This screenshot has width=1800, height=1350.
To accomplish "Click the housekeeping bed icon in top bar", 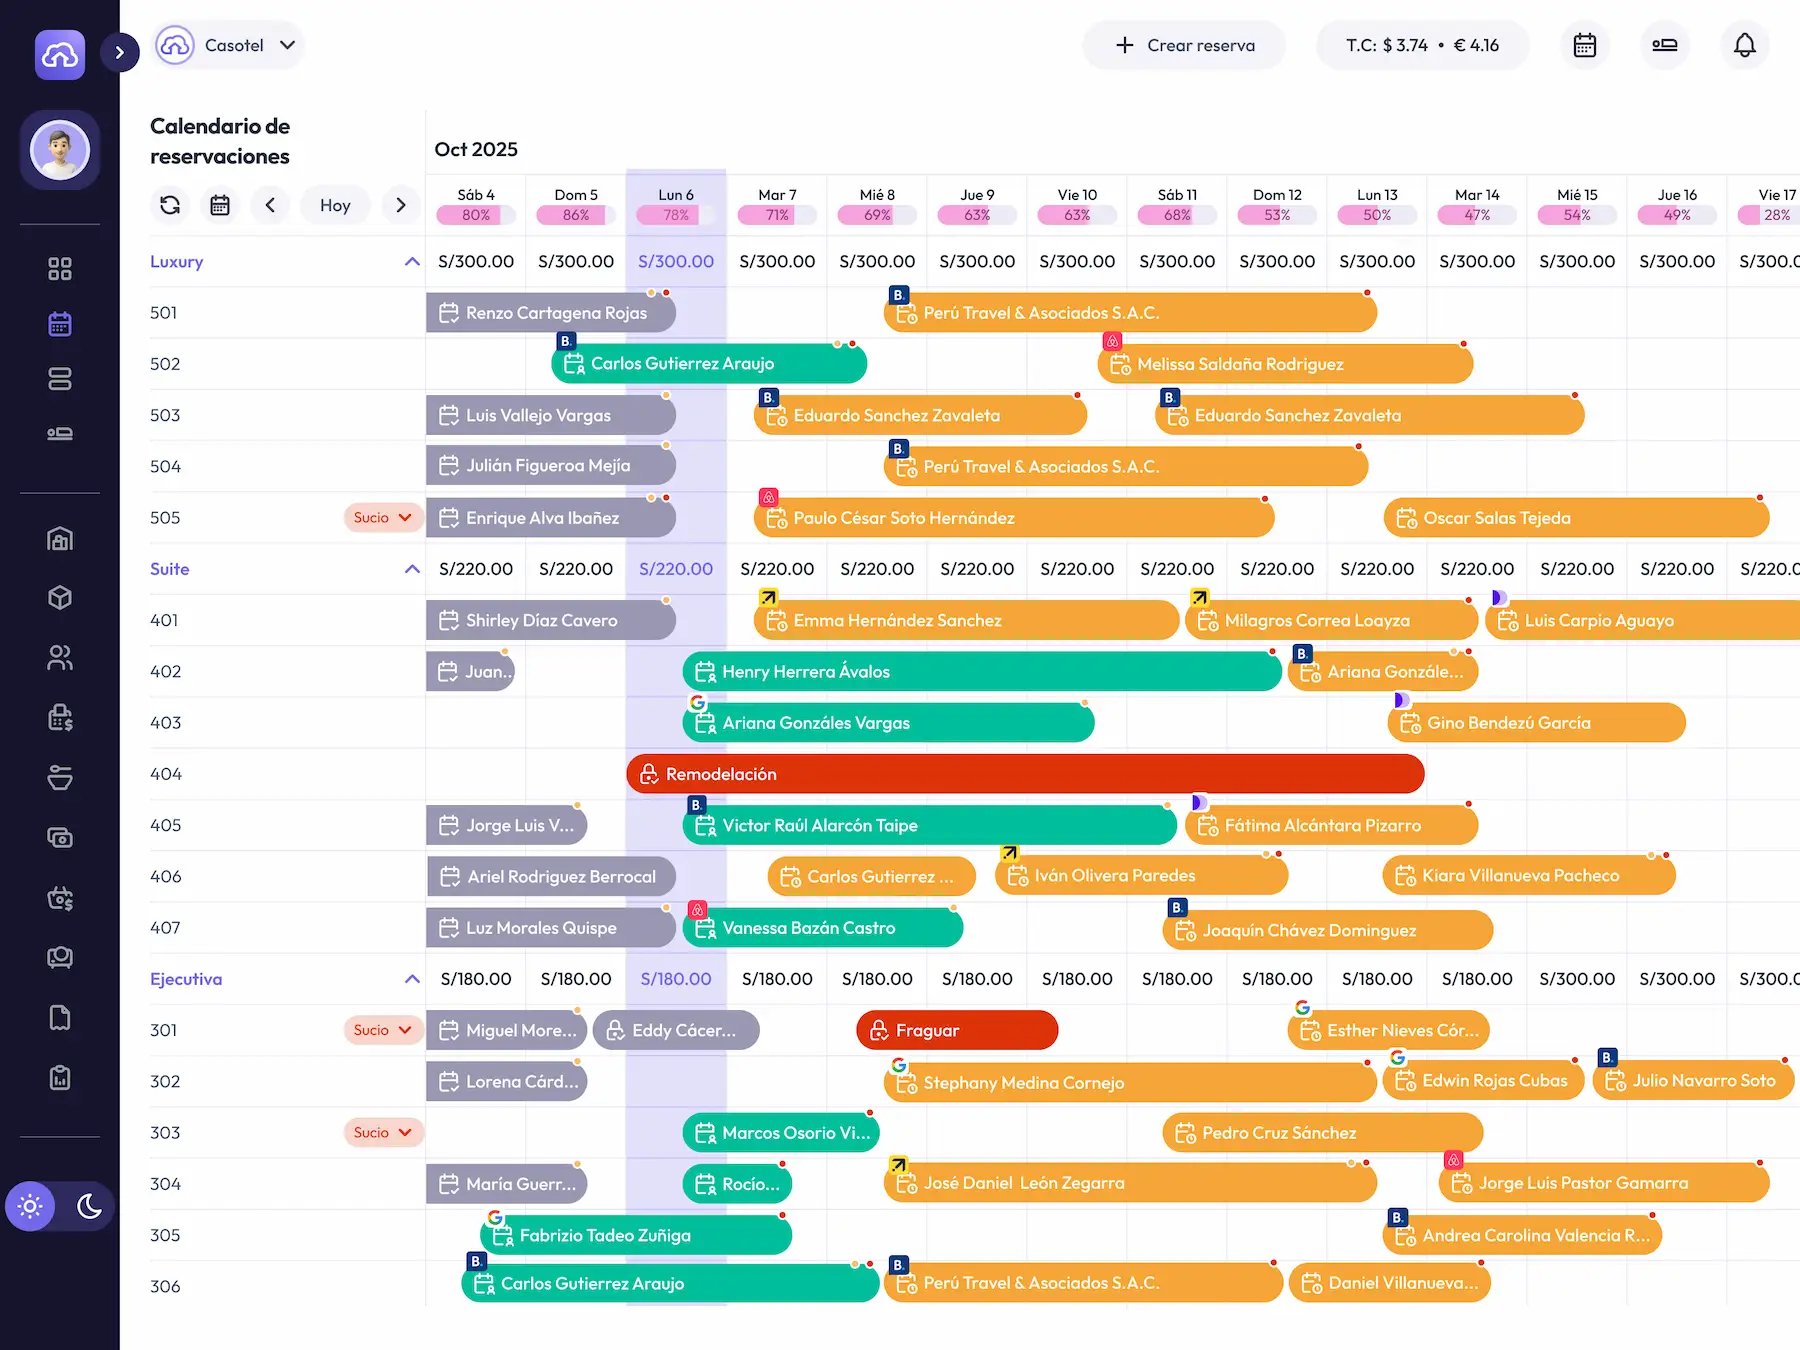I will coord(1665,45).
